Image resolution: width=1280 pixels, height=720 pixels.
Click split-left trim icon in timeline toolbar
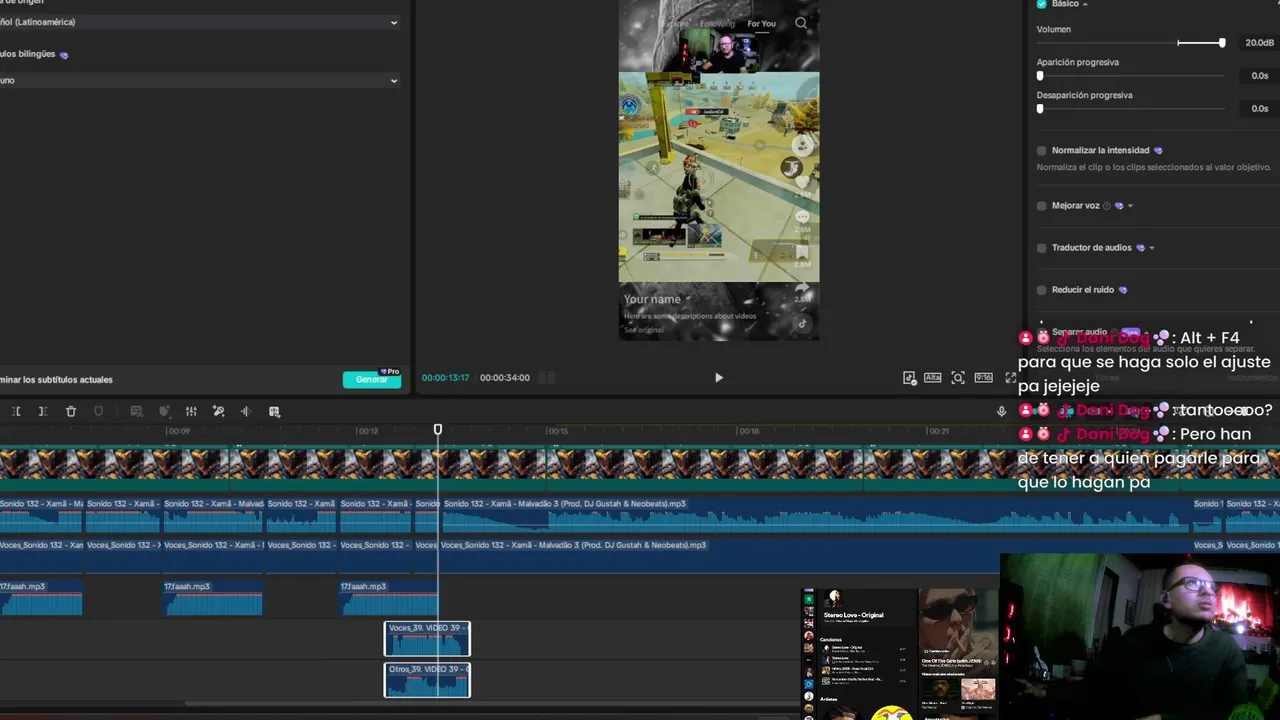16,411
